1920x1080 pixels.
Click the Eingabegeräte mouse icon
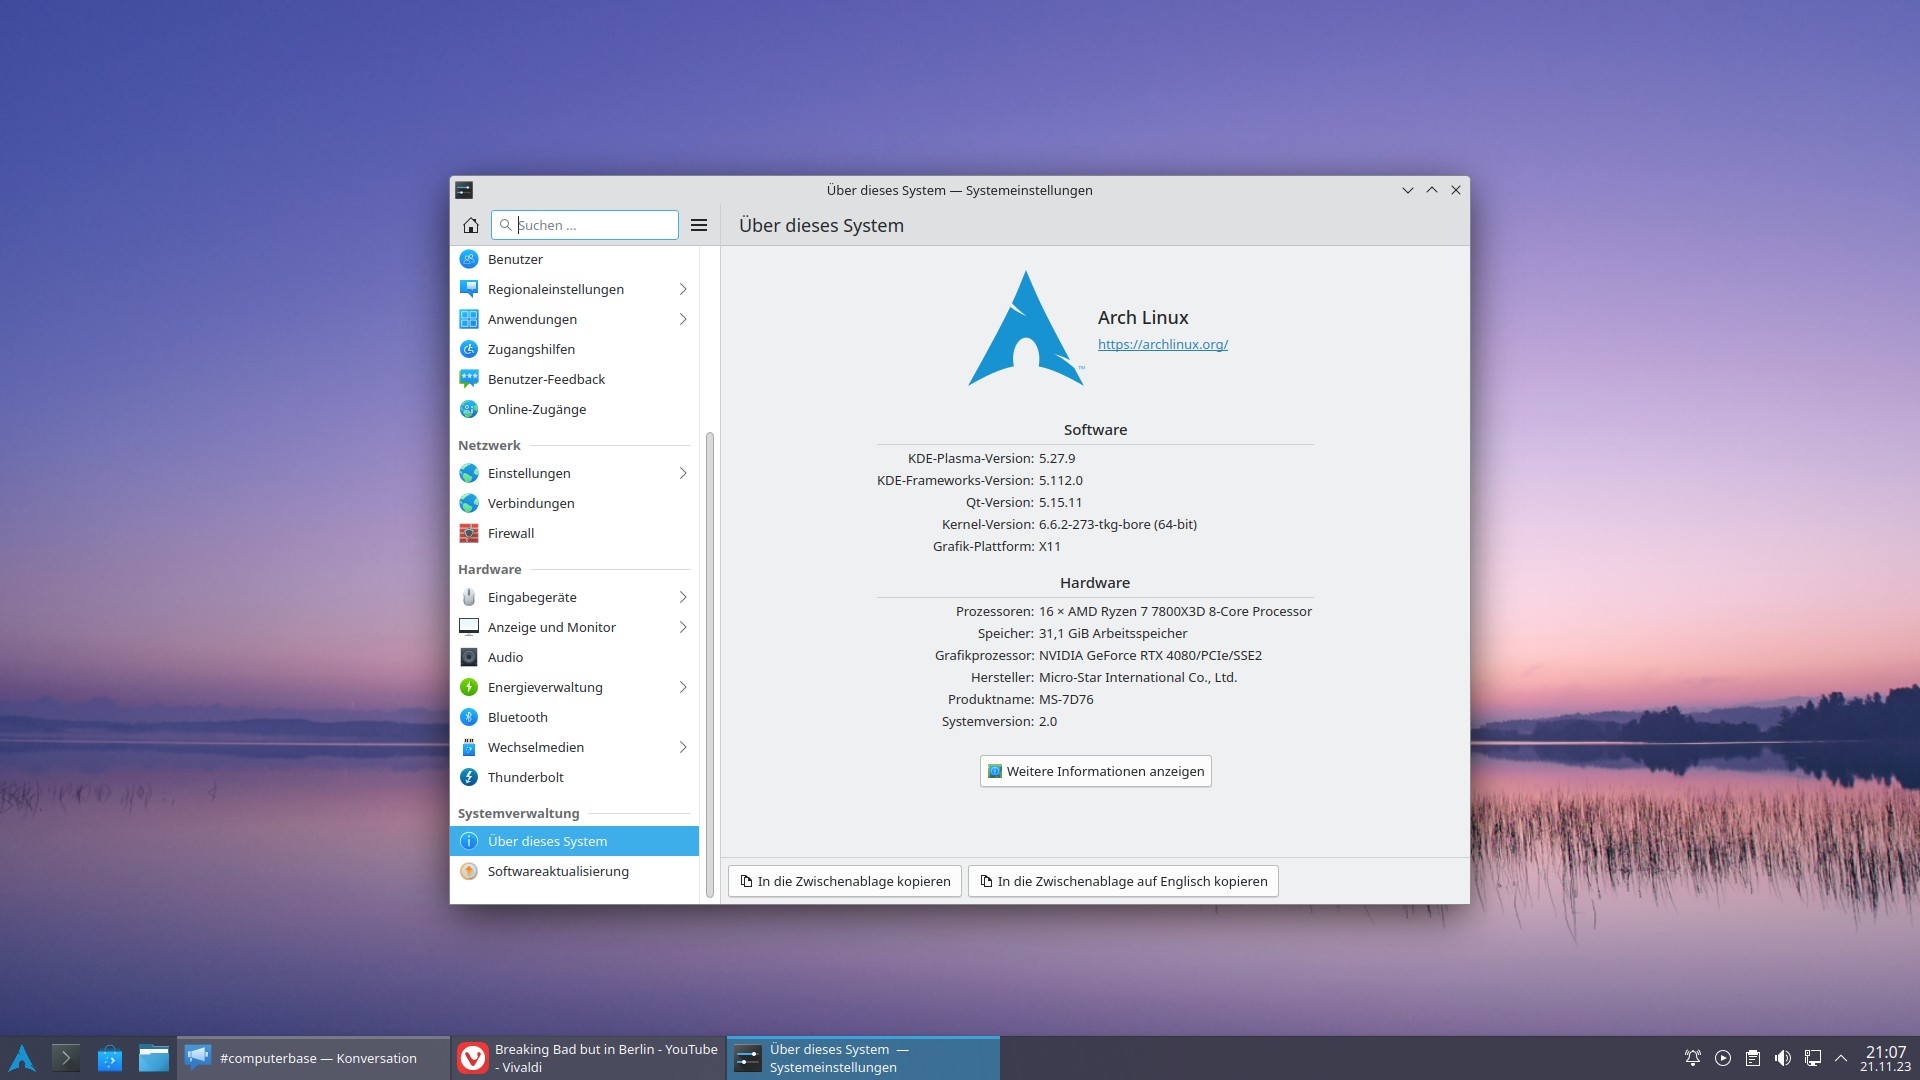click(x=469, y=597)
